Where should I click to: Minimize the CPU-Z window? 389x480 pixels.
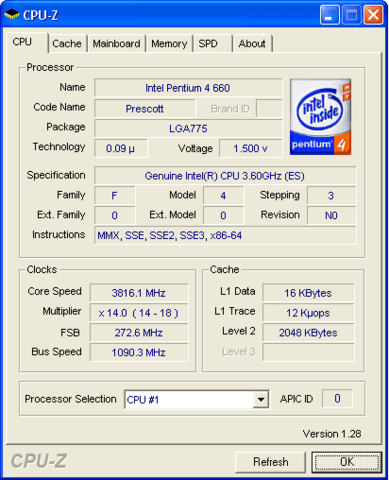pyautogui.click(x=330, y=15)
